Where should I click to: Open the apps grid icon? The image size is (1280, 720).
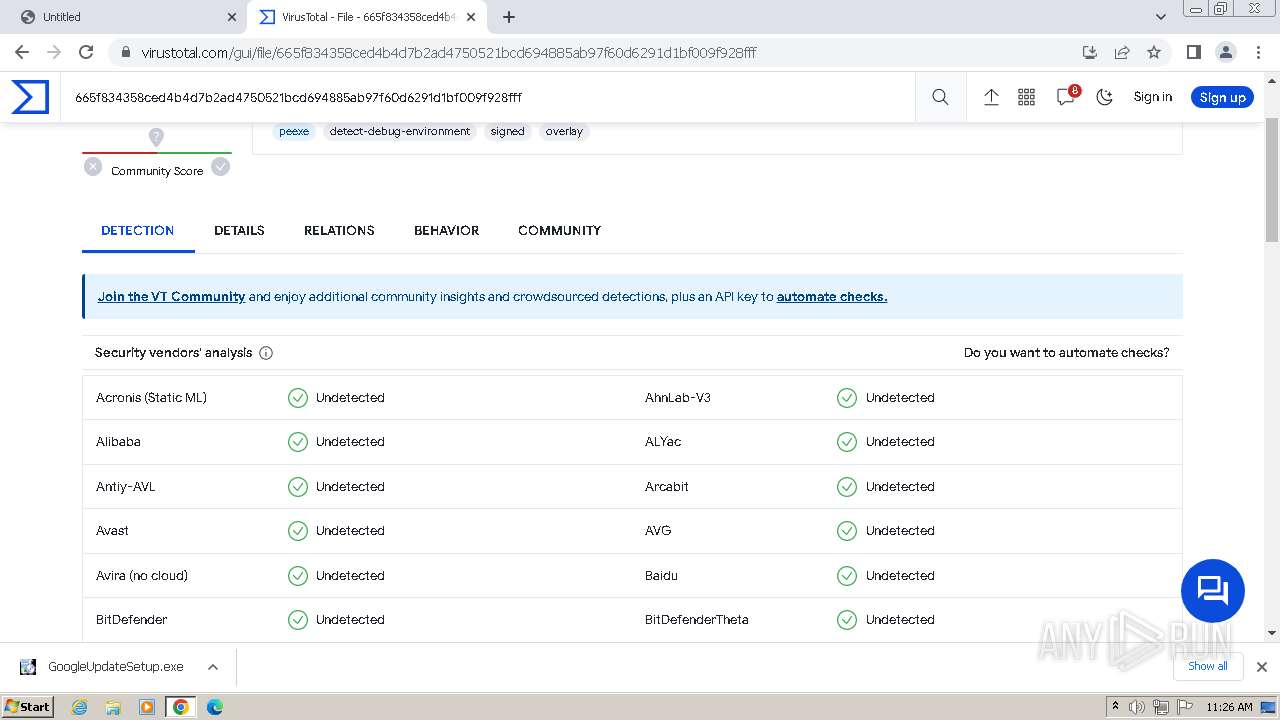[x=1026, y=97]
